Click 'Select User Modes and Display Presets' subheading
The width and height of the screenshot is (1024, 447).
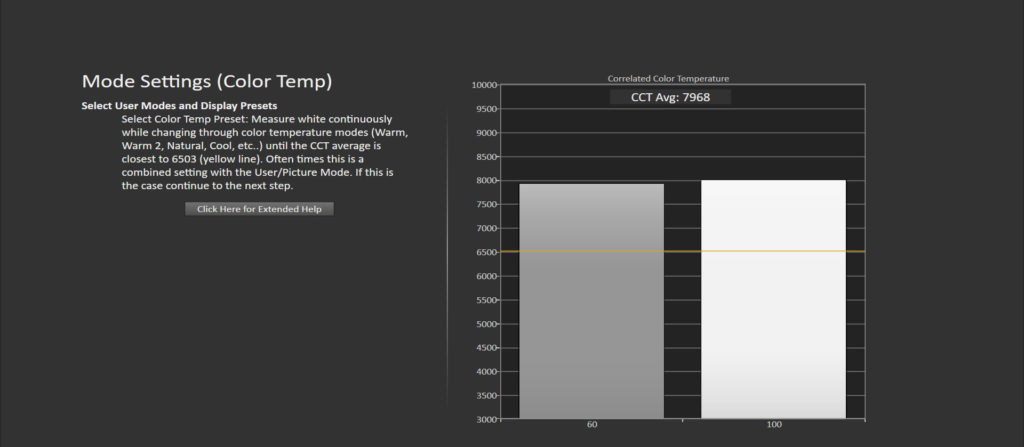[179, 106]
